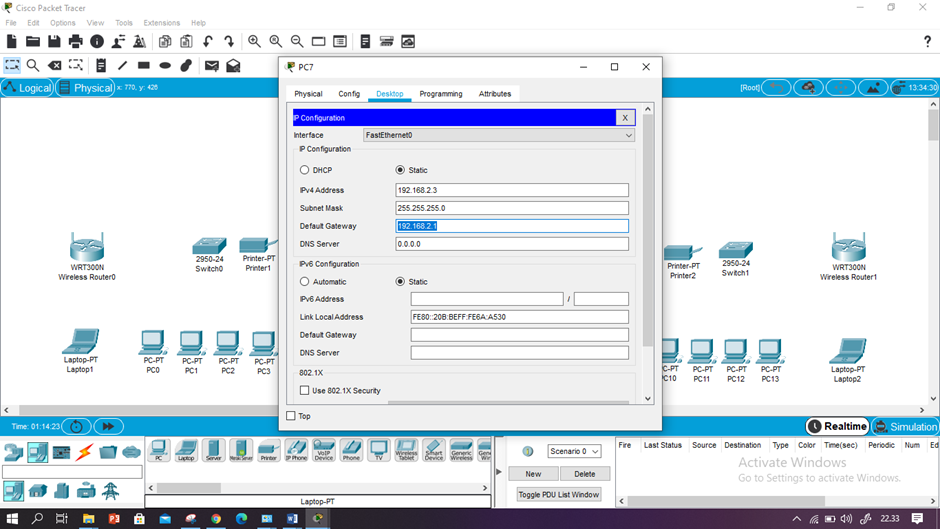Open the Attributes tab in PC7
Viewport: 940px width, 529px height.
coord(495,94)
